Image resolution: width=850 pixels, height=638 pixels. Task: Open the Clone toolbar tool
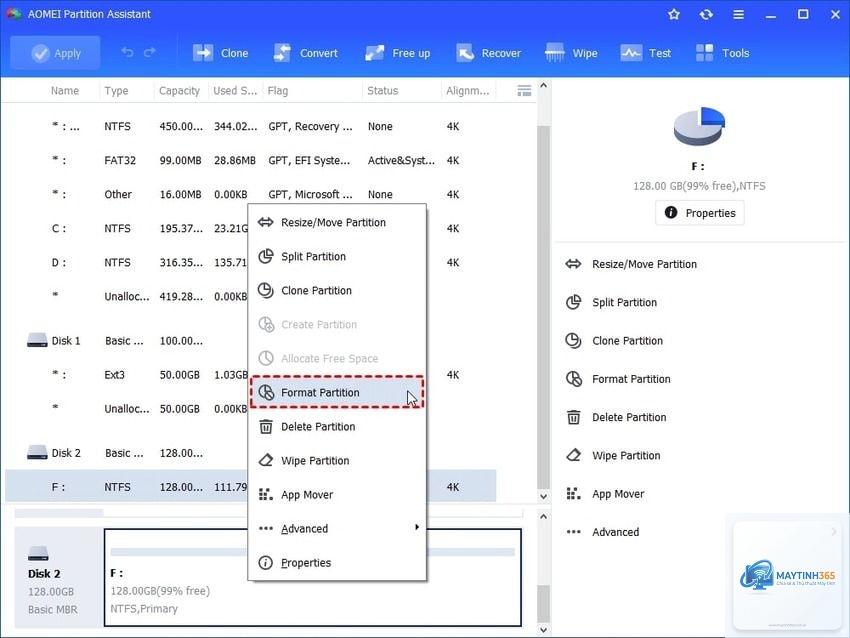(x=220, y=53)
